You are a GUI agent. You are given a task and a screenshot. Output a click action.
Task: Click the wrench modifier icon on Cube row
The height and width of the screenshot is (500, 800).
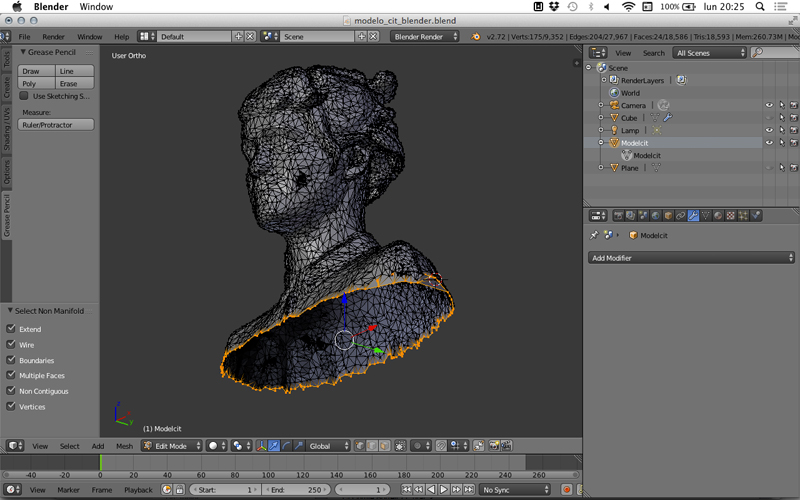(x=668, y=118)
